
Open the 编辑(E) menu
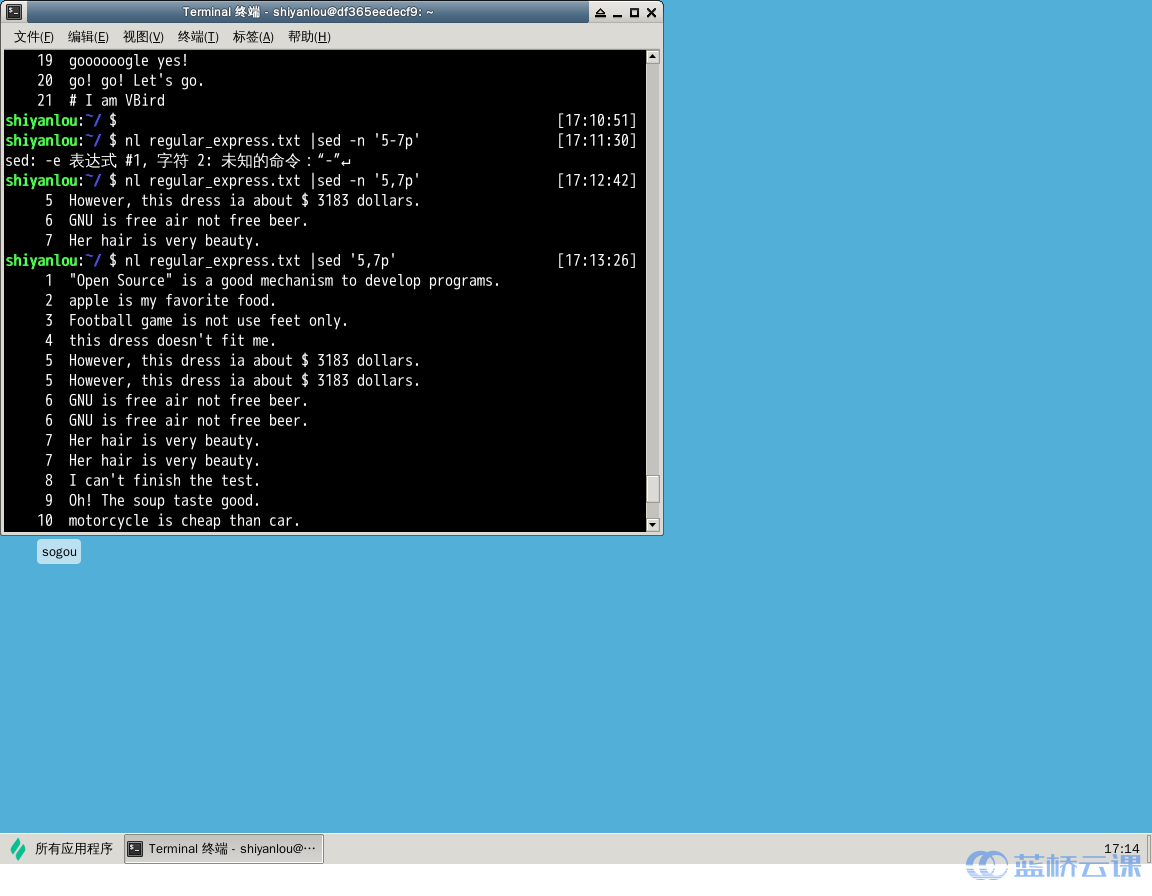[88, 37]
